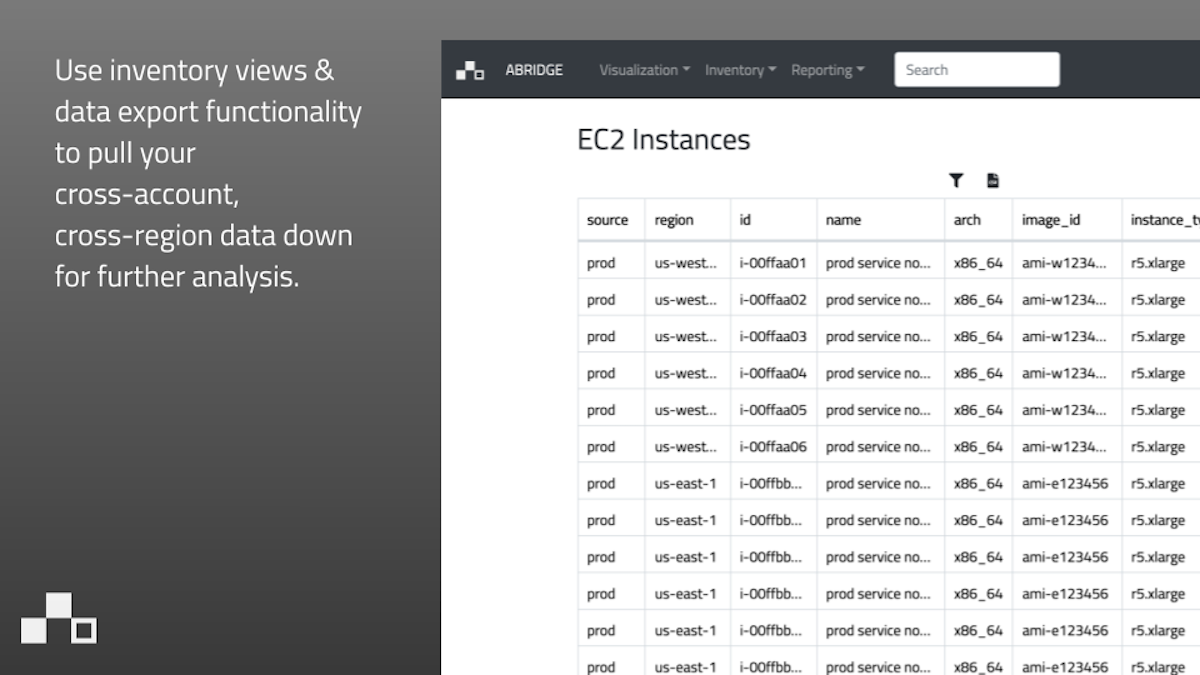Click r5.xlarge type in row i-00ffaa06
Image resolution: width=1200 pixels, height=675 pixels.
tap(1158, 447)
